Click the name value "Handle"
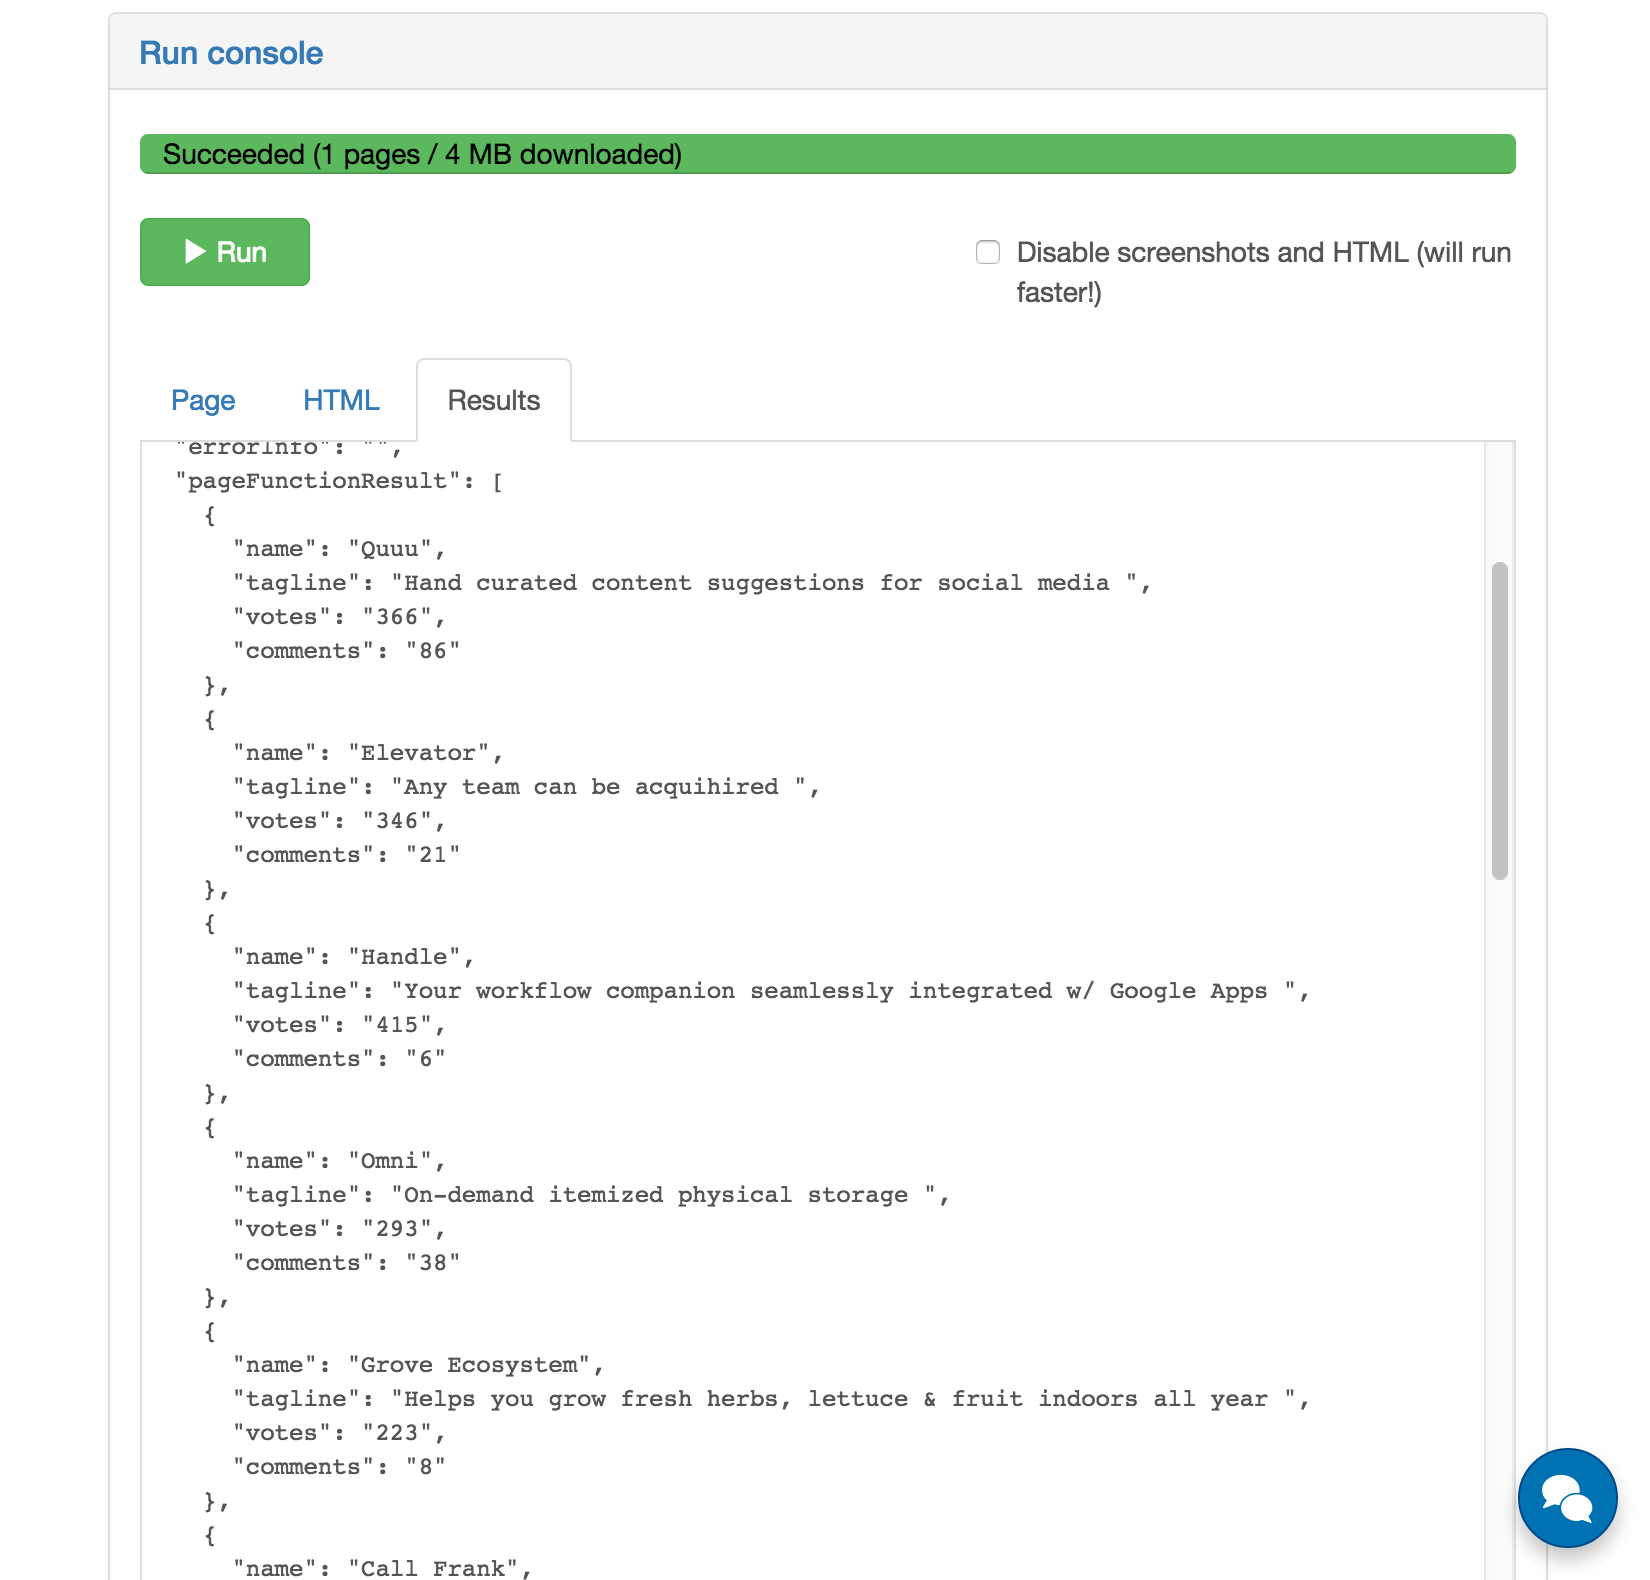The width and height of the screenshot is (1650, 1580). click(x=404, y=957)
